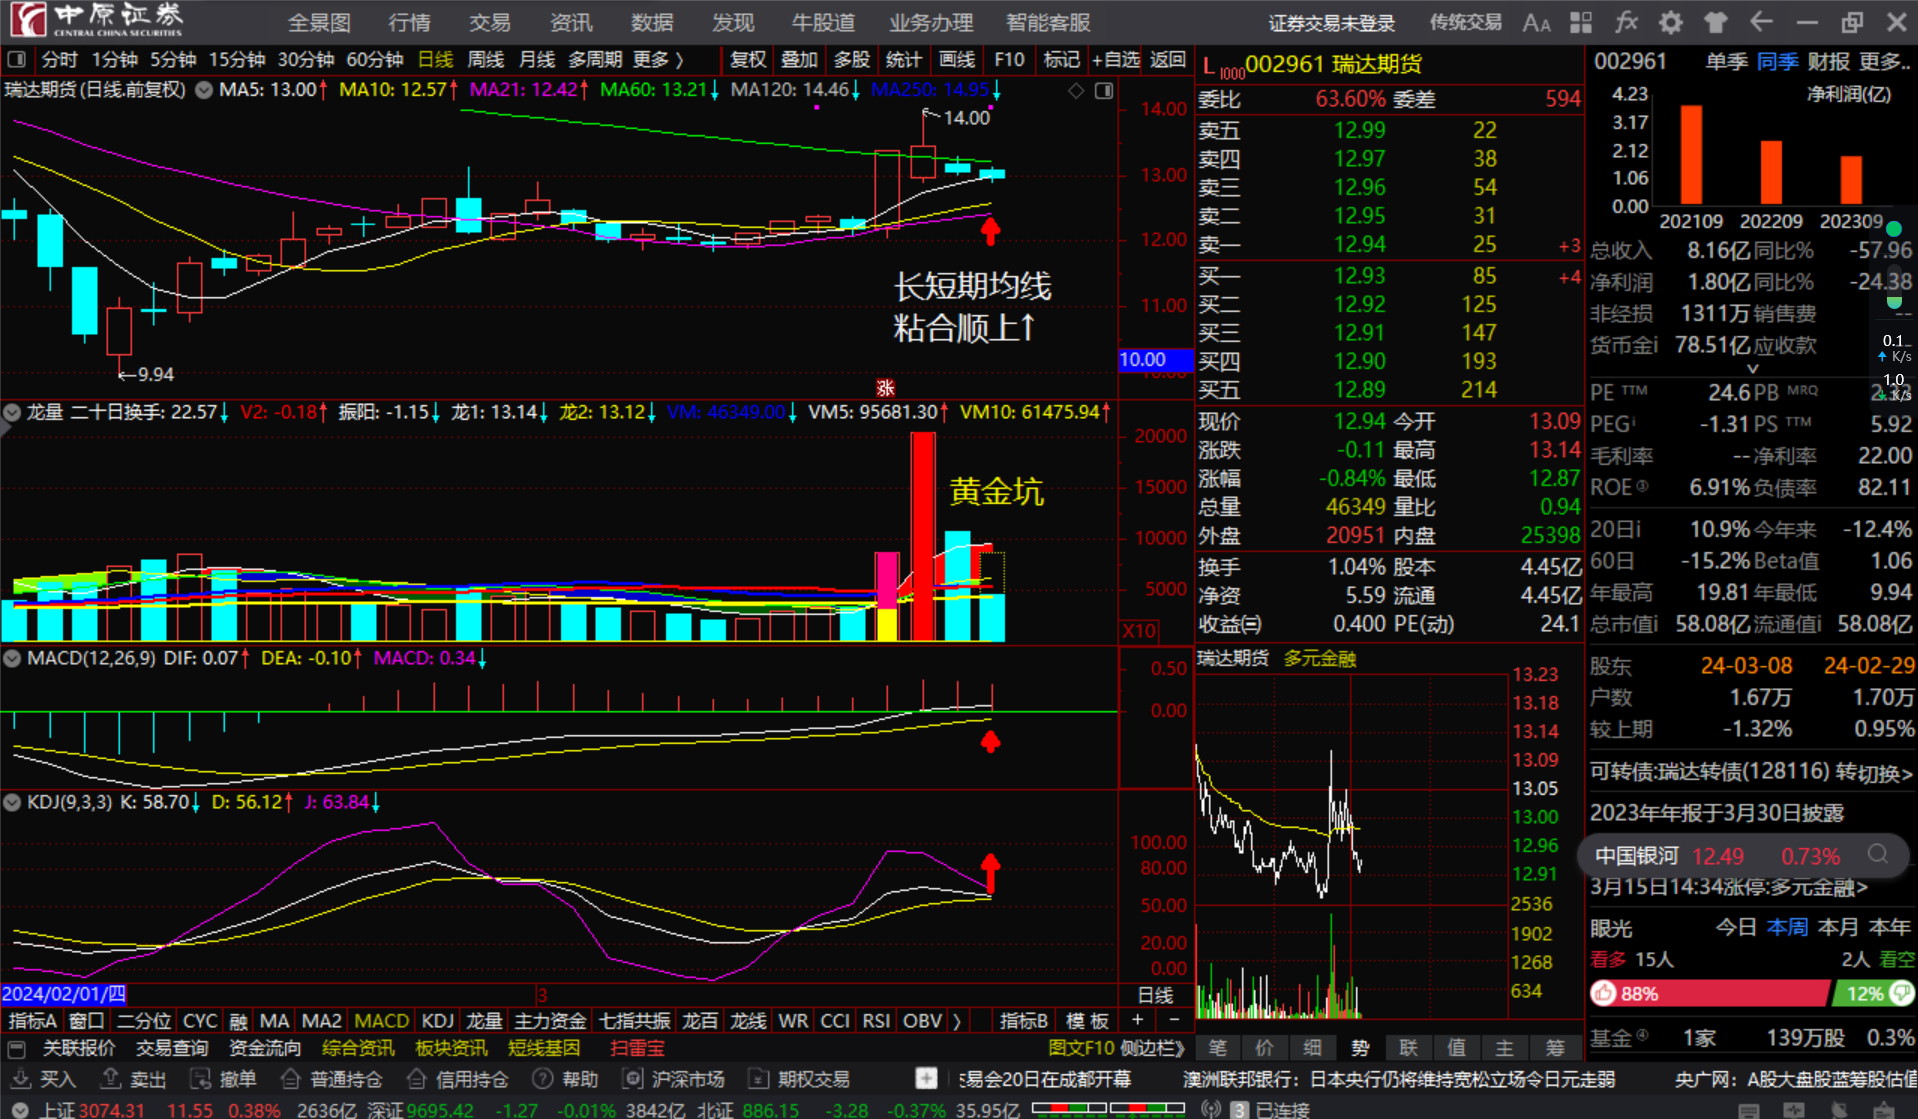Open the formula (fx) manager
1918x1119 pixels.
tap(1626, 22)
